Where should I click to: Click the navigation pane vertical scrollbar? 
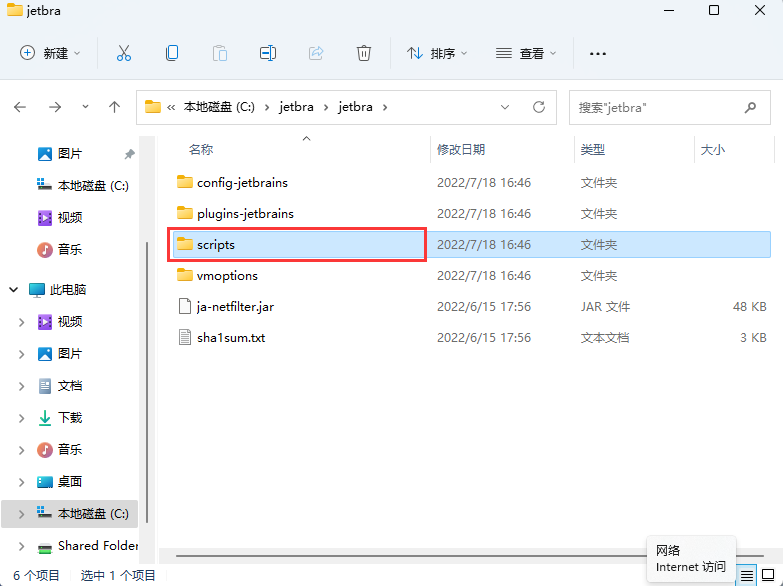tap(147, 382)
